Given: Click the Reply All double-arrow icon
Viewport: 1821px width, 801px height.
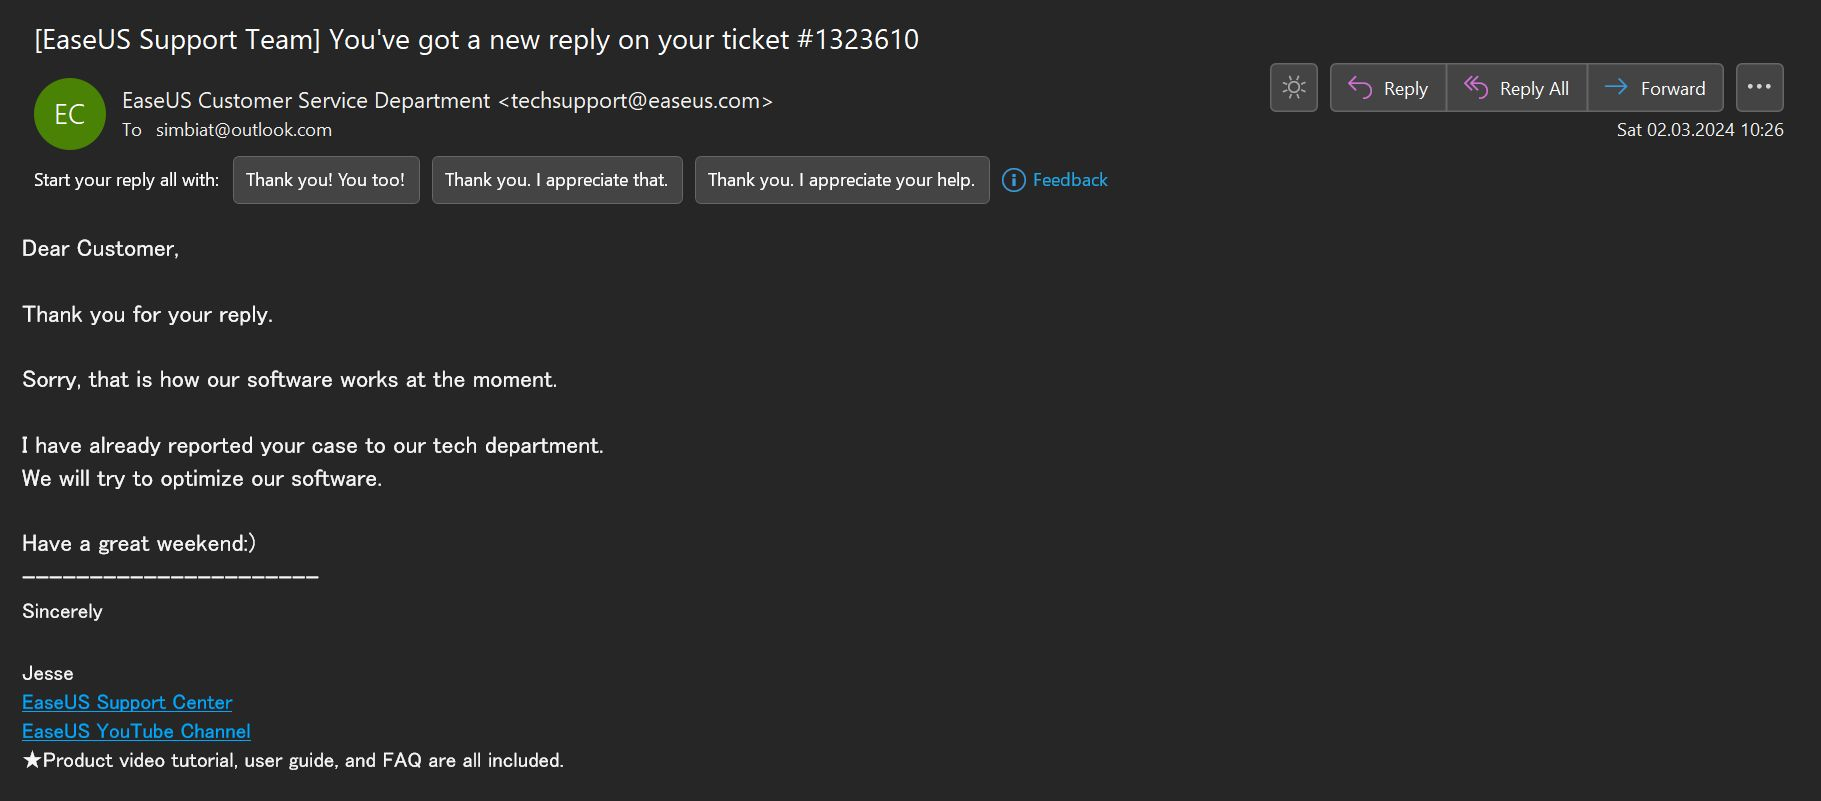Looking at the screenshot, I should click(1476, 88).
